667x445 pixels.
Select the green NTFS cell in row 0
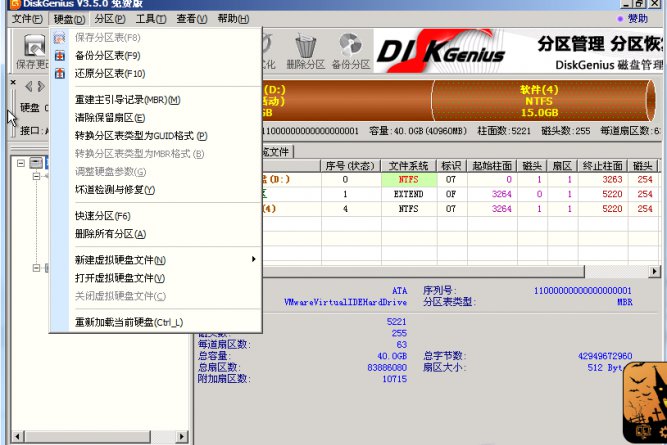(409, 180)
